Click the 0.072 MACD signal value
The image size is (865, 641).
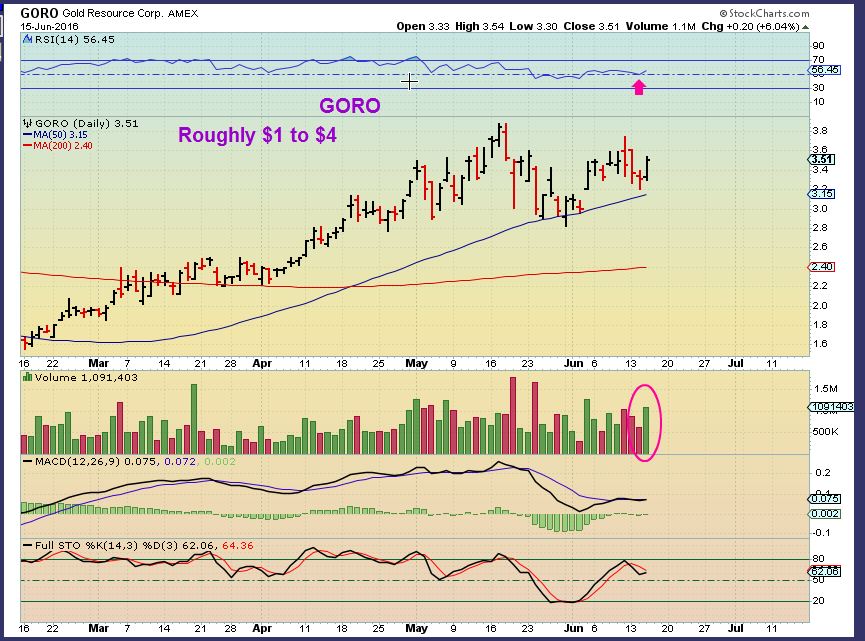click(180, 461)
